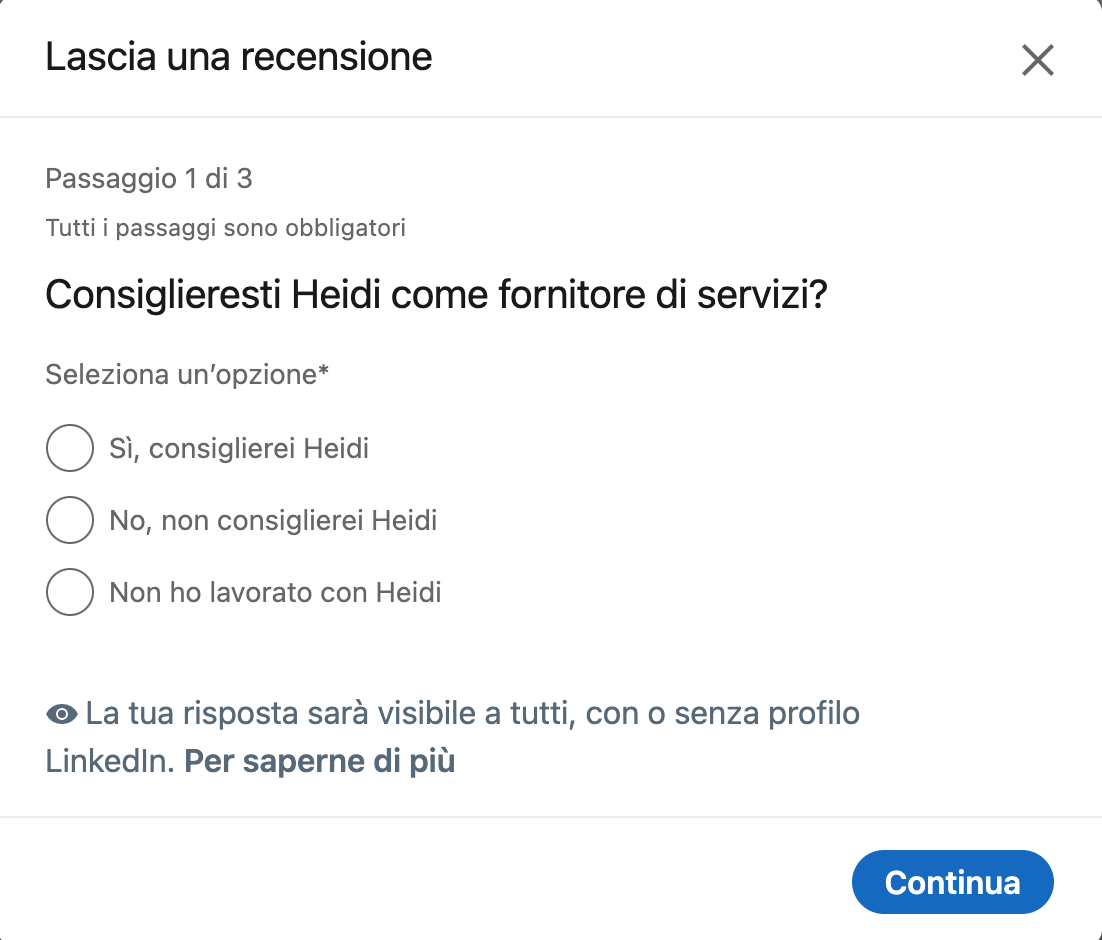1102x940 pixels.
Task: Choose the No, non consiglierei Heidi radio circle
Action: point(70,520)
